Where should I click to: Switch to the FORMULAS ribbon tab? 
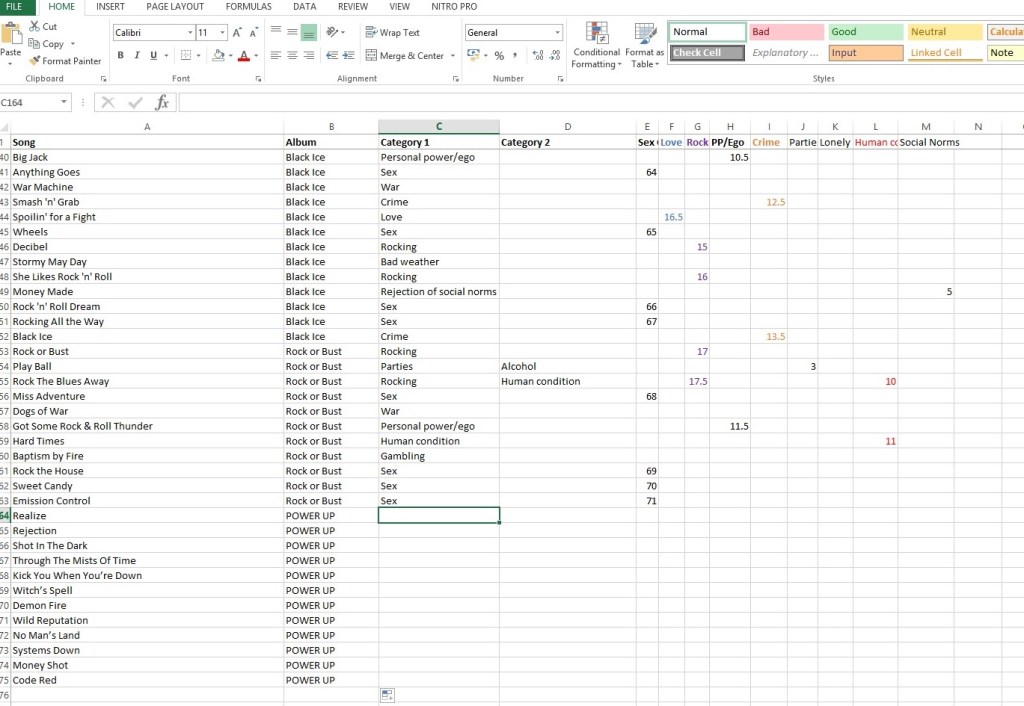(248, 7)
